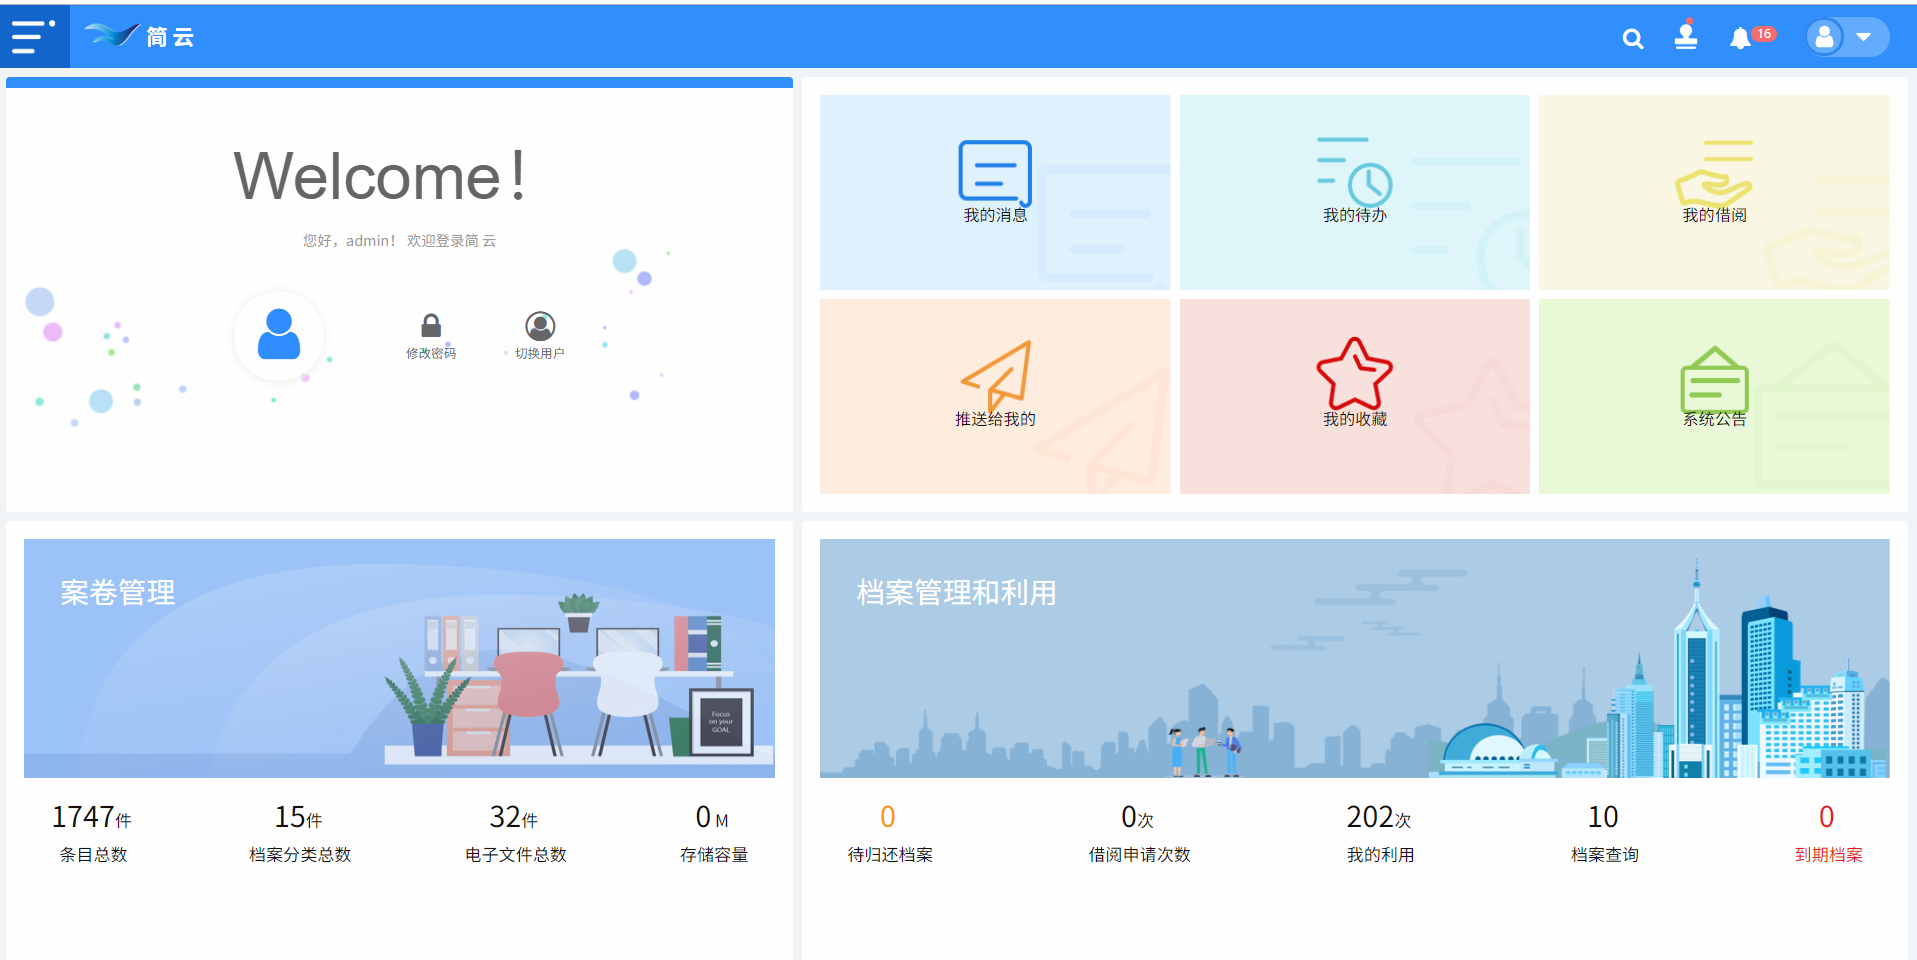Click the 切换用户 label
Image resolution: width=1917 pixels, height=960 pixels.
[540, 353]
